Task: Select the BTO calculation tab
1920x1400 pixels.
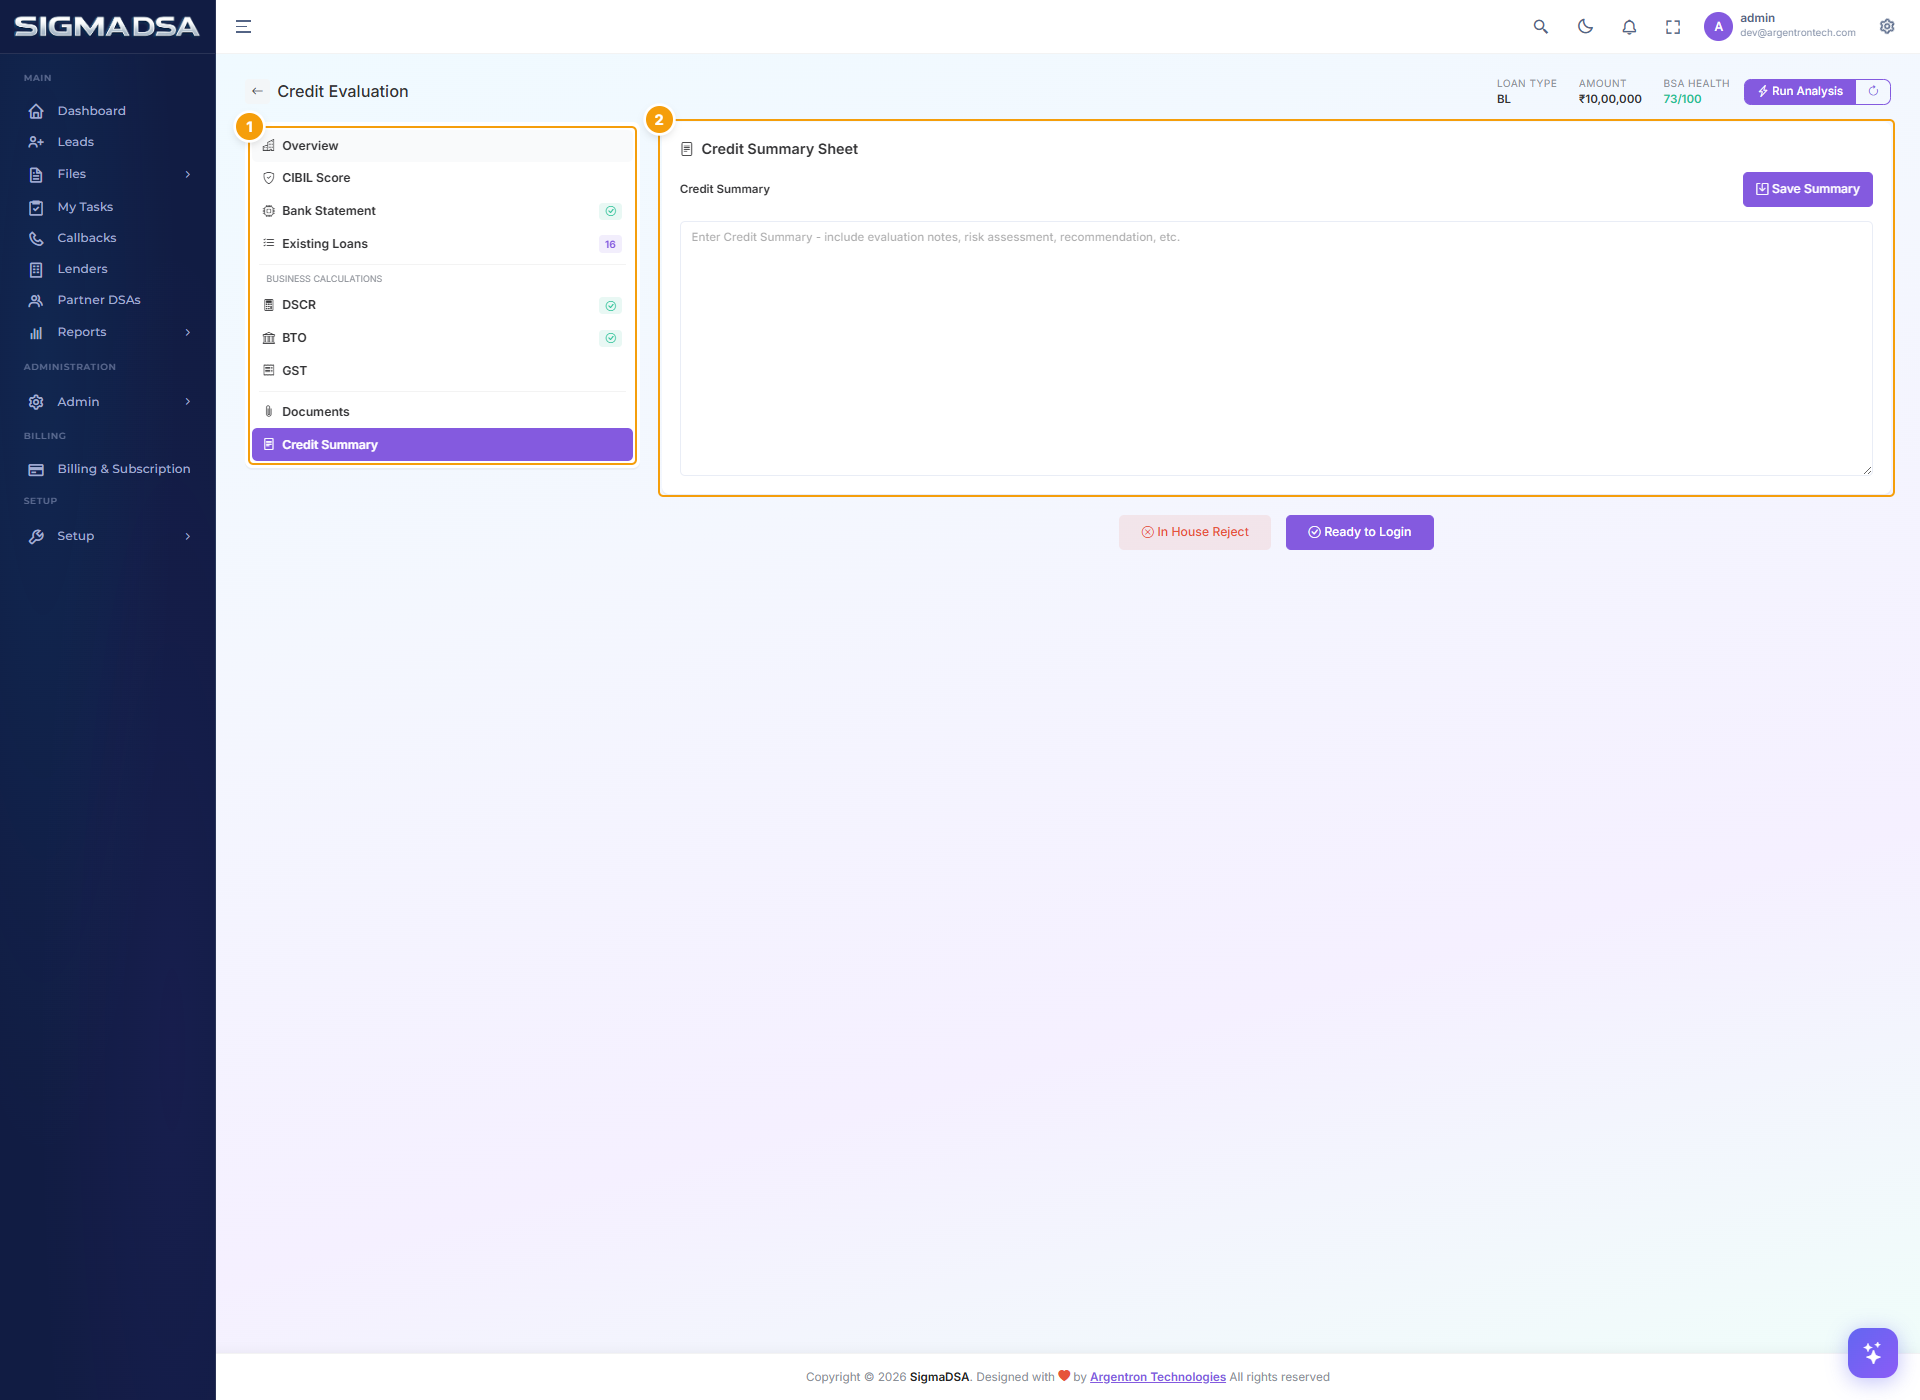Action: 442,338
